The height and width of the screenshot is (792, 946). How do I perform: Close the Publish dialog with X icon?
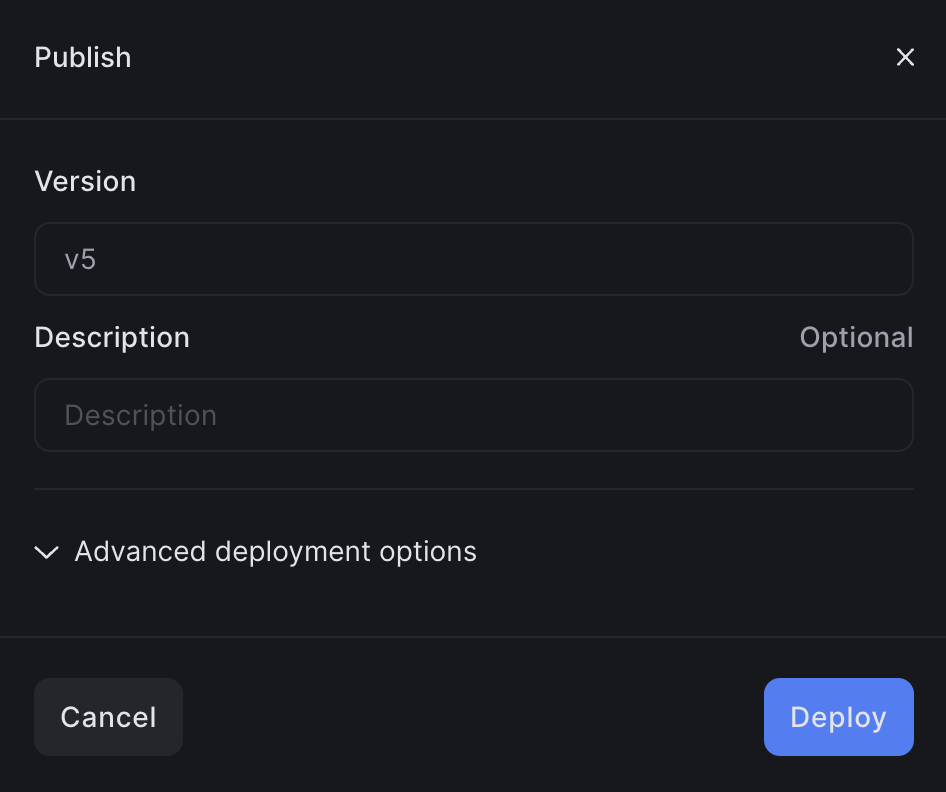[x=905, y=58]
